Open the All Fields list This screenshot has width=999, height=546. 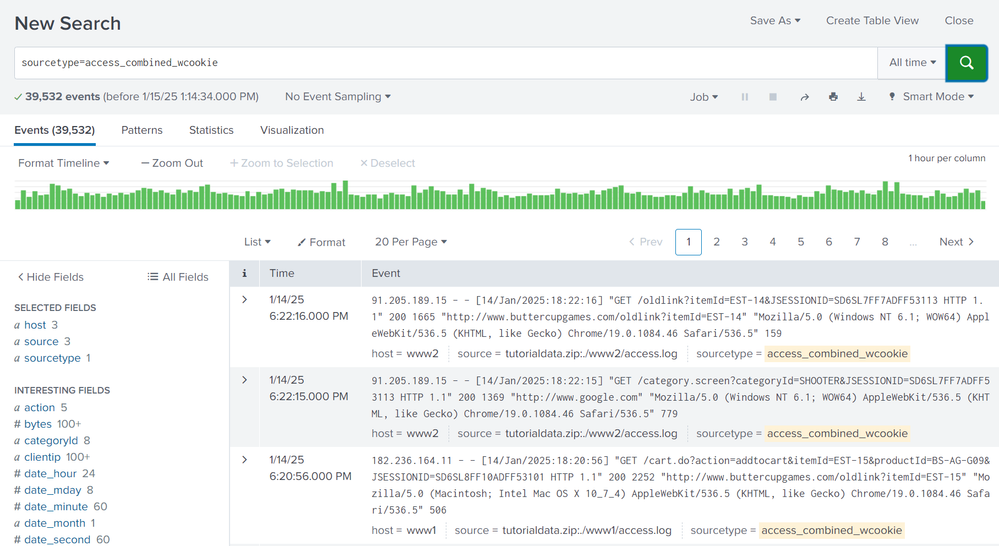click(178, 277)
